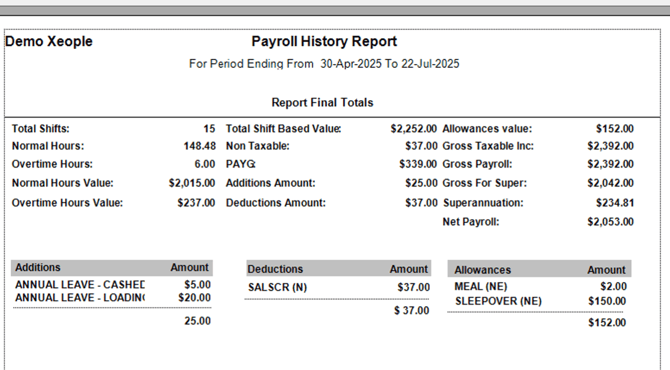This screenshot has height=370, width=670.
Task: Click the 'Additions' table header
Action: 38,267
